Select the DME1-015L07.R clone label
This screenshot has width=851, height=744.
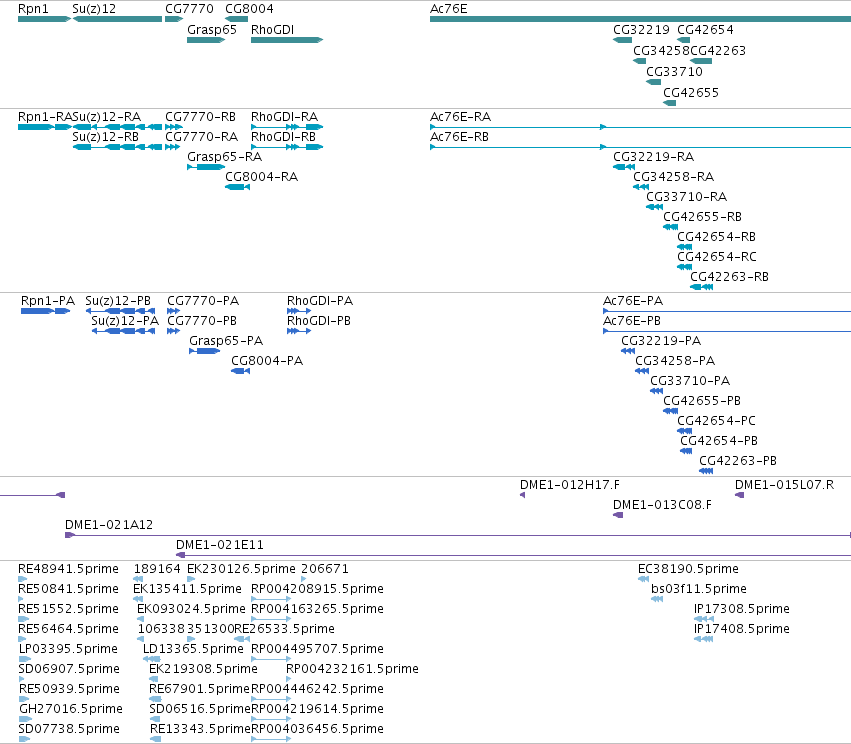pos(784,485)
